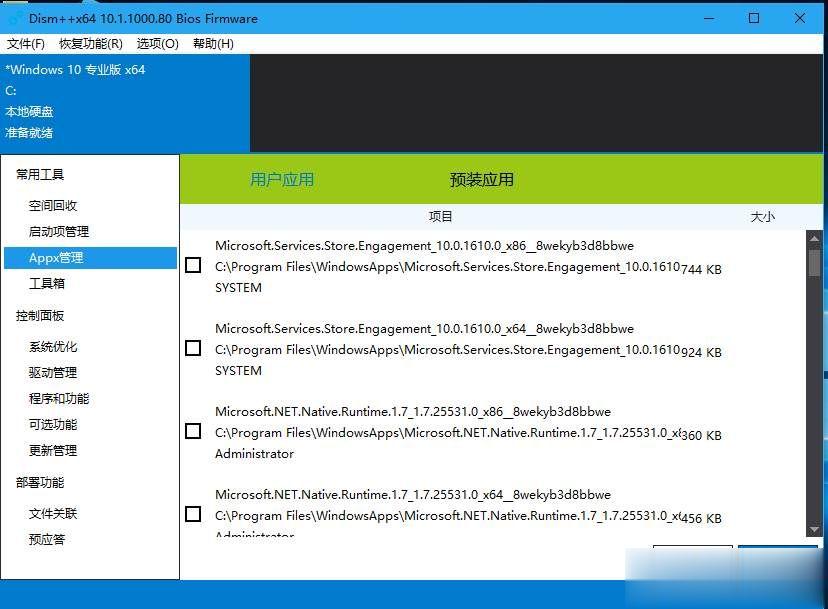Click the 360 KB size value
Image resolution: width=828 pixels, height=609 pixels.
point(701,435)
